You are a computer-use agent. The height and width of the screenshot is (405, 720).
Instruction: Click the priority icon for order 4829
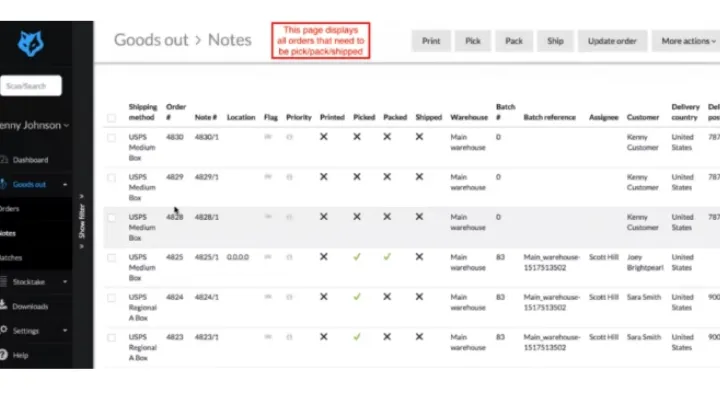289,177
